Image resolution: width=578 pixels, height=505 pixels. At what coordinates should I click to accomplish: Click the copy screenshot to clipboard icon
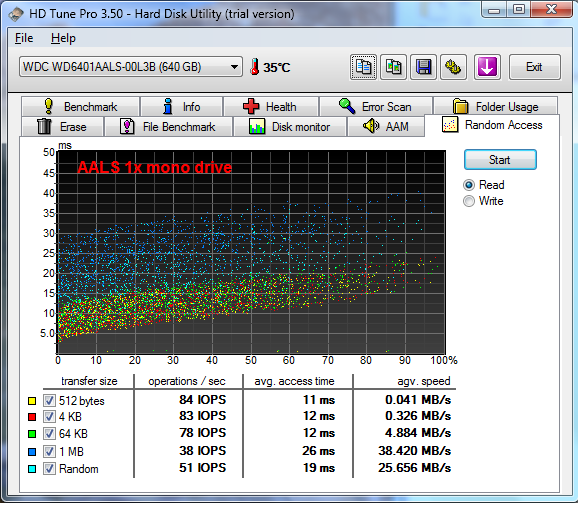click(393, 67)
